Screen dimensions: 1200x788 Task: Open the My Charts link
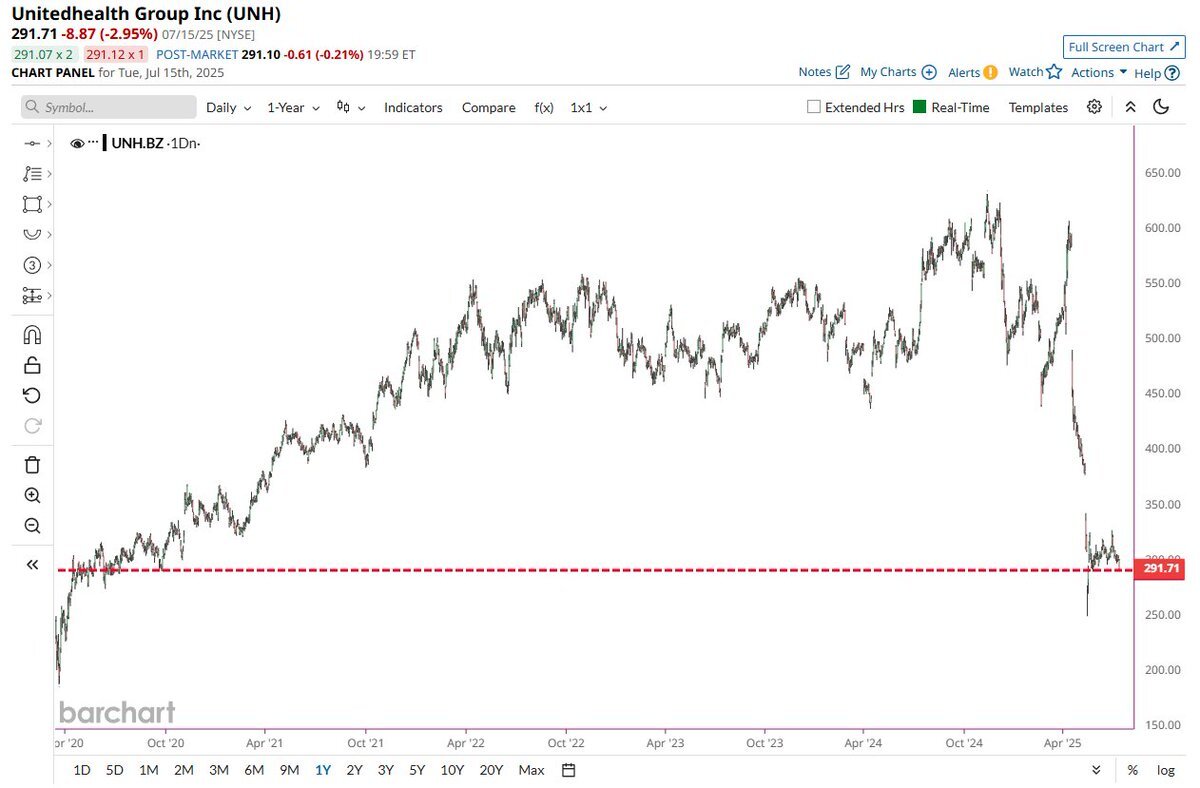[888, 72]
